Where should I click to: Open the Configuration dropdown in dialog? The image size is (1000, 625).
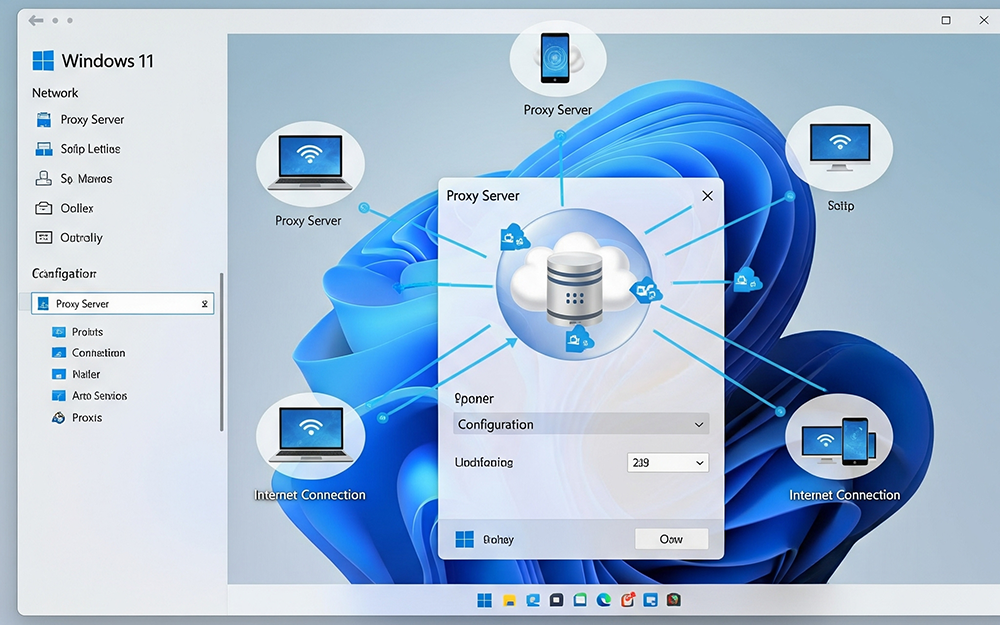(581, 424)
